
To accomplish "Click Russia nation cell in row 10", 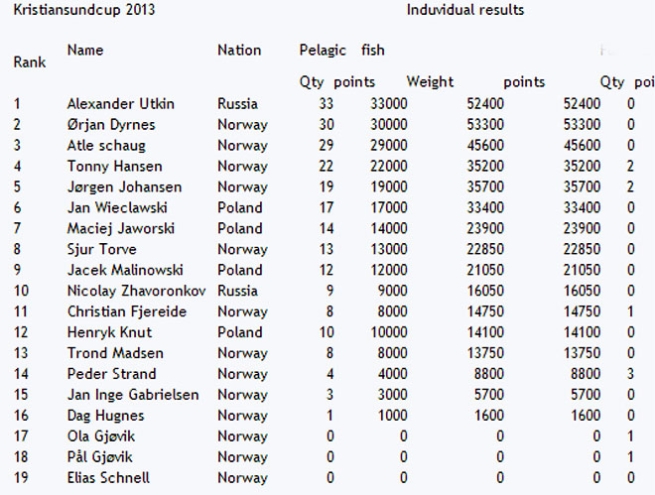I will [x=237, y=291].
